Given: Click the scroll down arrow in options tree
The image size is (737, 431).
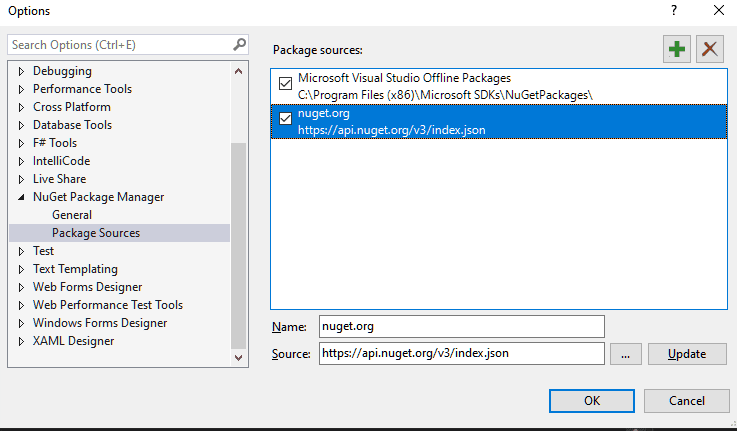Looking at the screenshot, I should (238, 358).
